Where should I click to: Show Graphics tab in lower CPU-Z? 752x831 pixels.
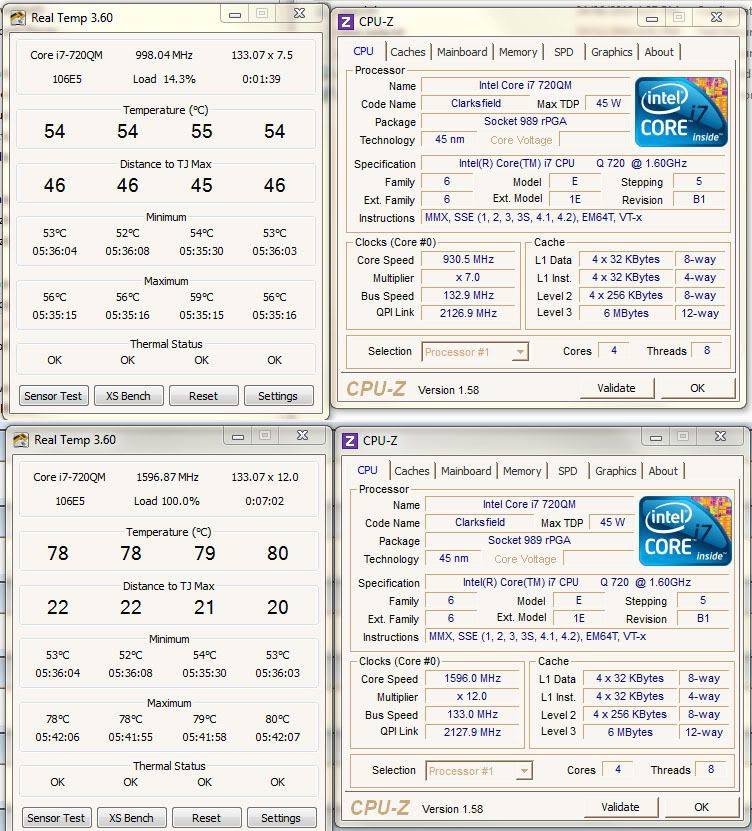[615, 471]
